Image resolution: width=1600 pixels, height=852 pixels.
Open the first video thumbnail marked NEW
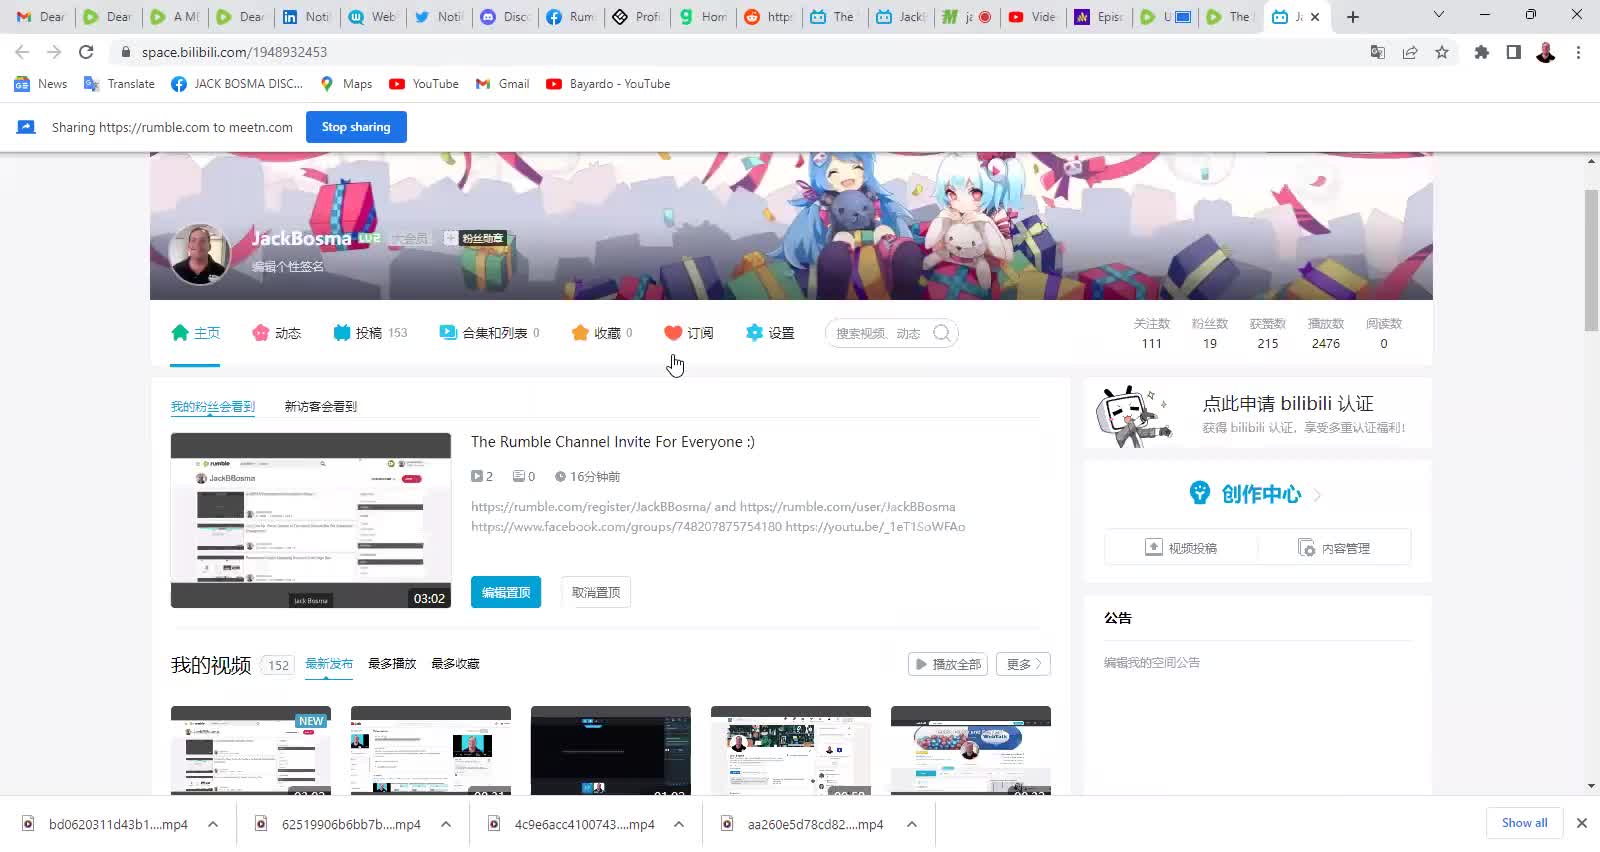[251, 750]
